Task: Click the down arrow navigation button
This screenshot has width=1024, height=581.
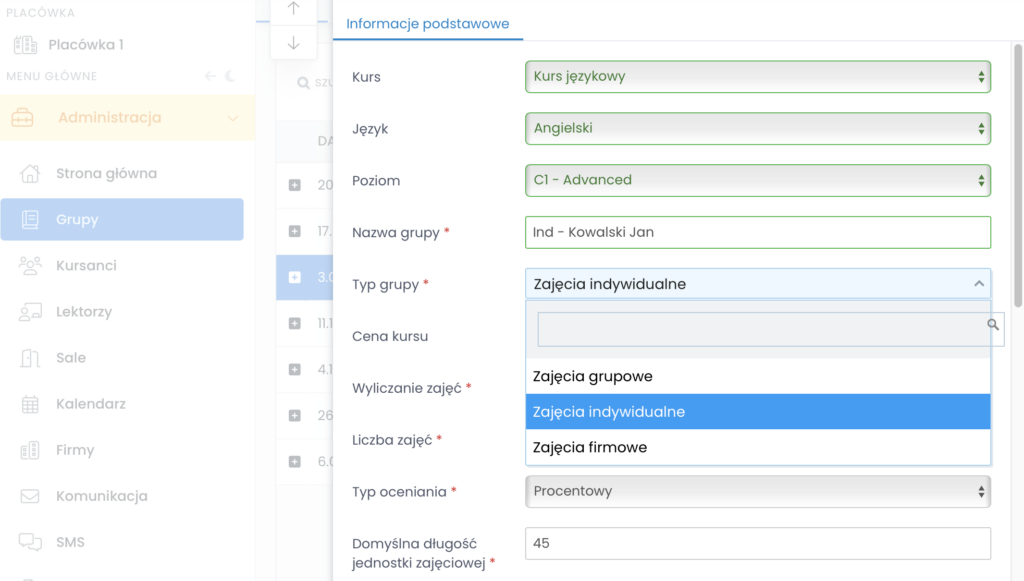Action: 294,43
